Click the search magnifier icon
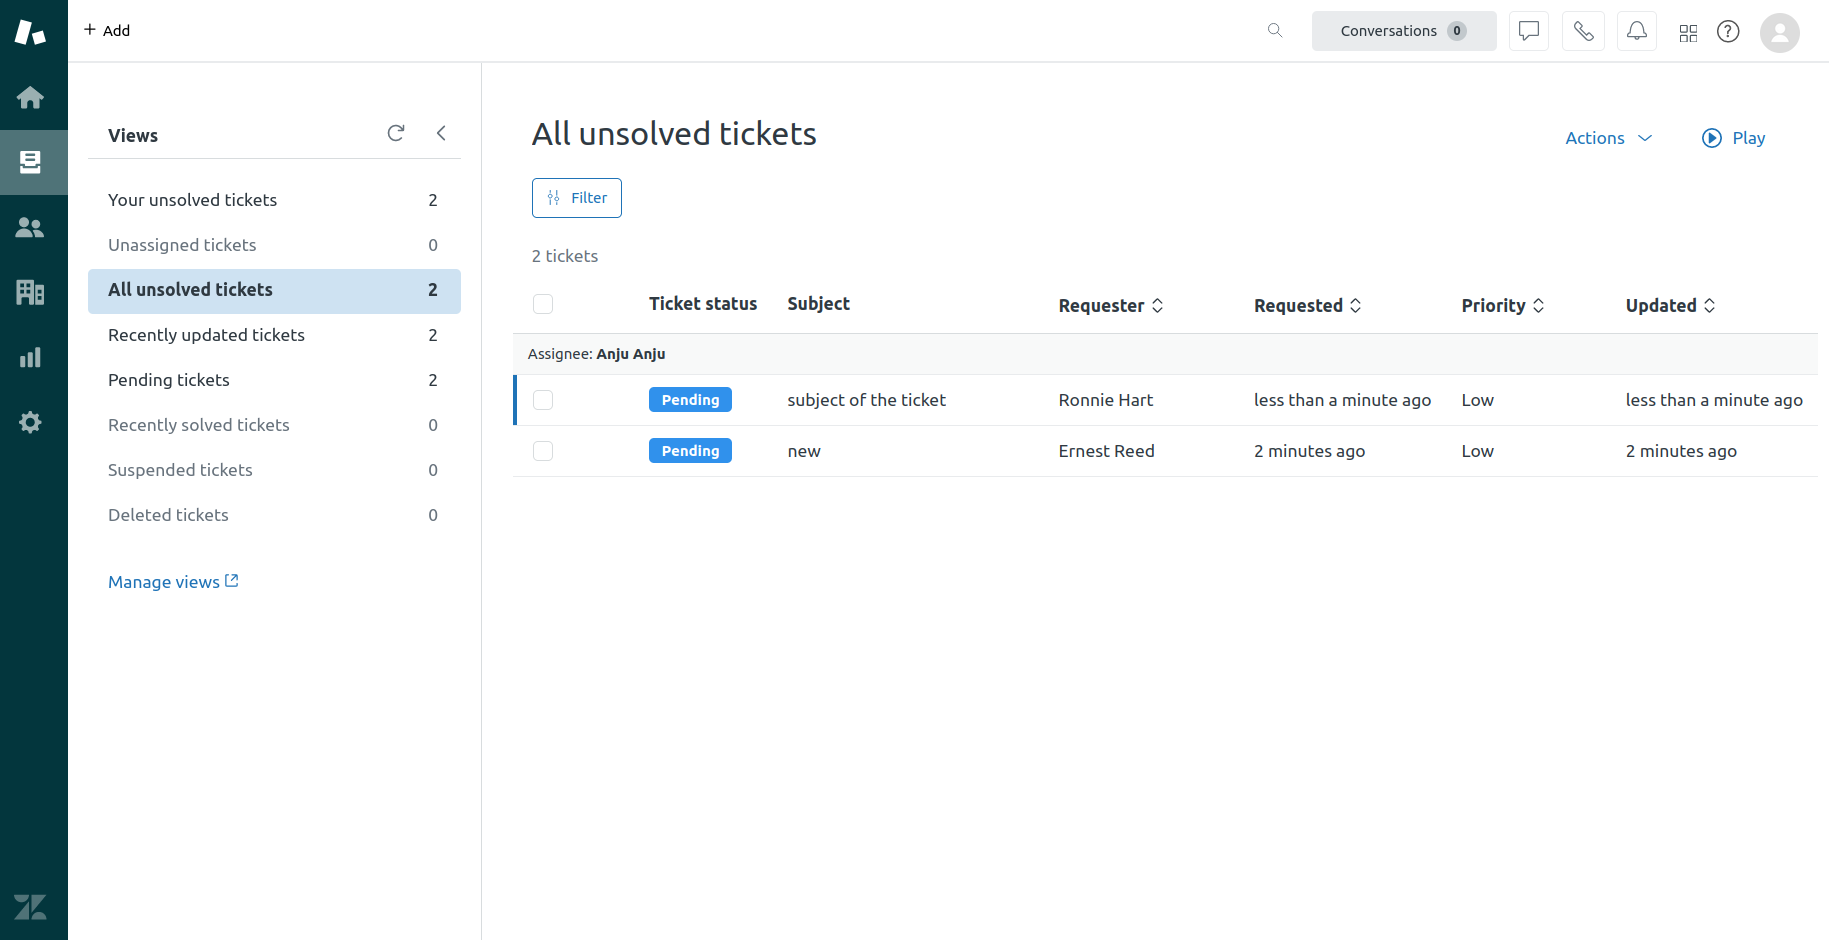This screenshot has height=940, width=1829. click(1275, 31)
